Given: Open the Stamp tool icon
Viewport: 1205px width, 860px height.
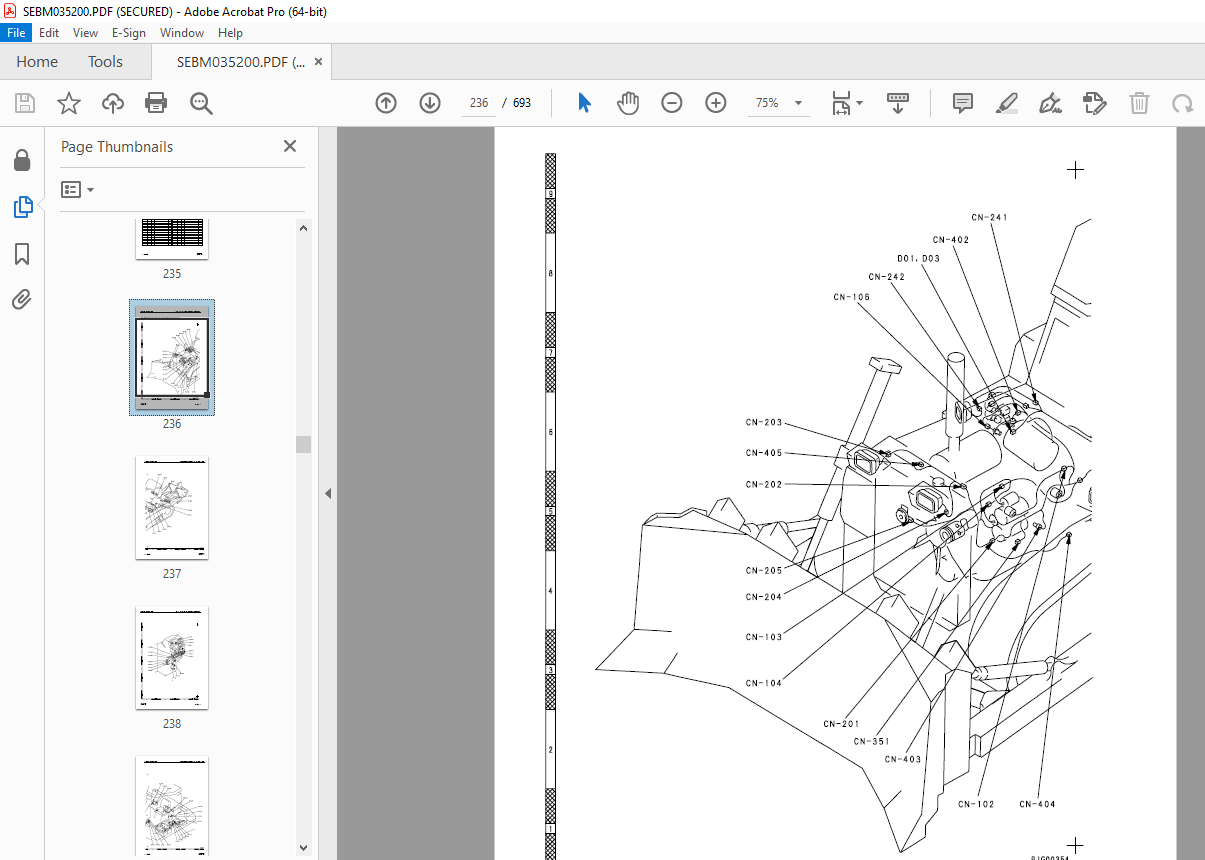Looking at the screenshot, I should [1095, 103].
